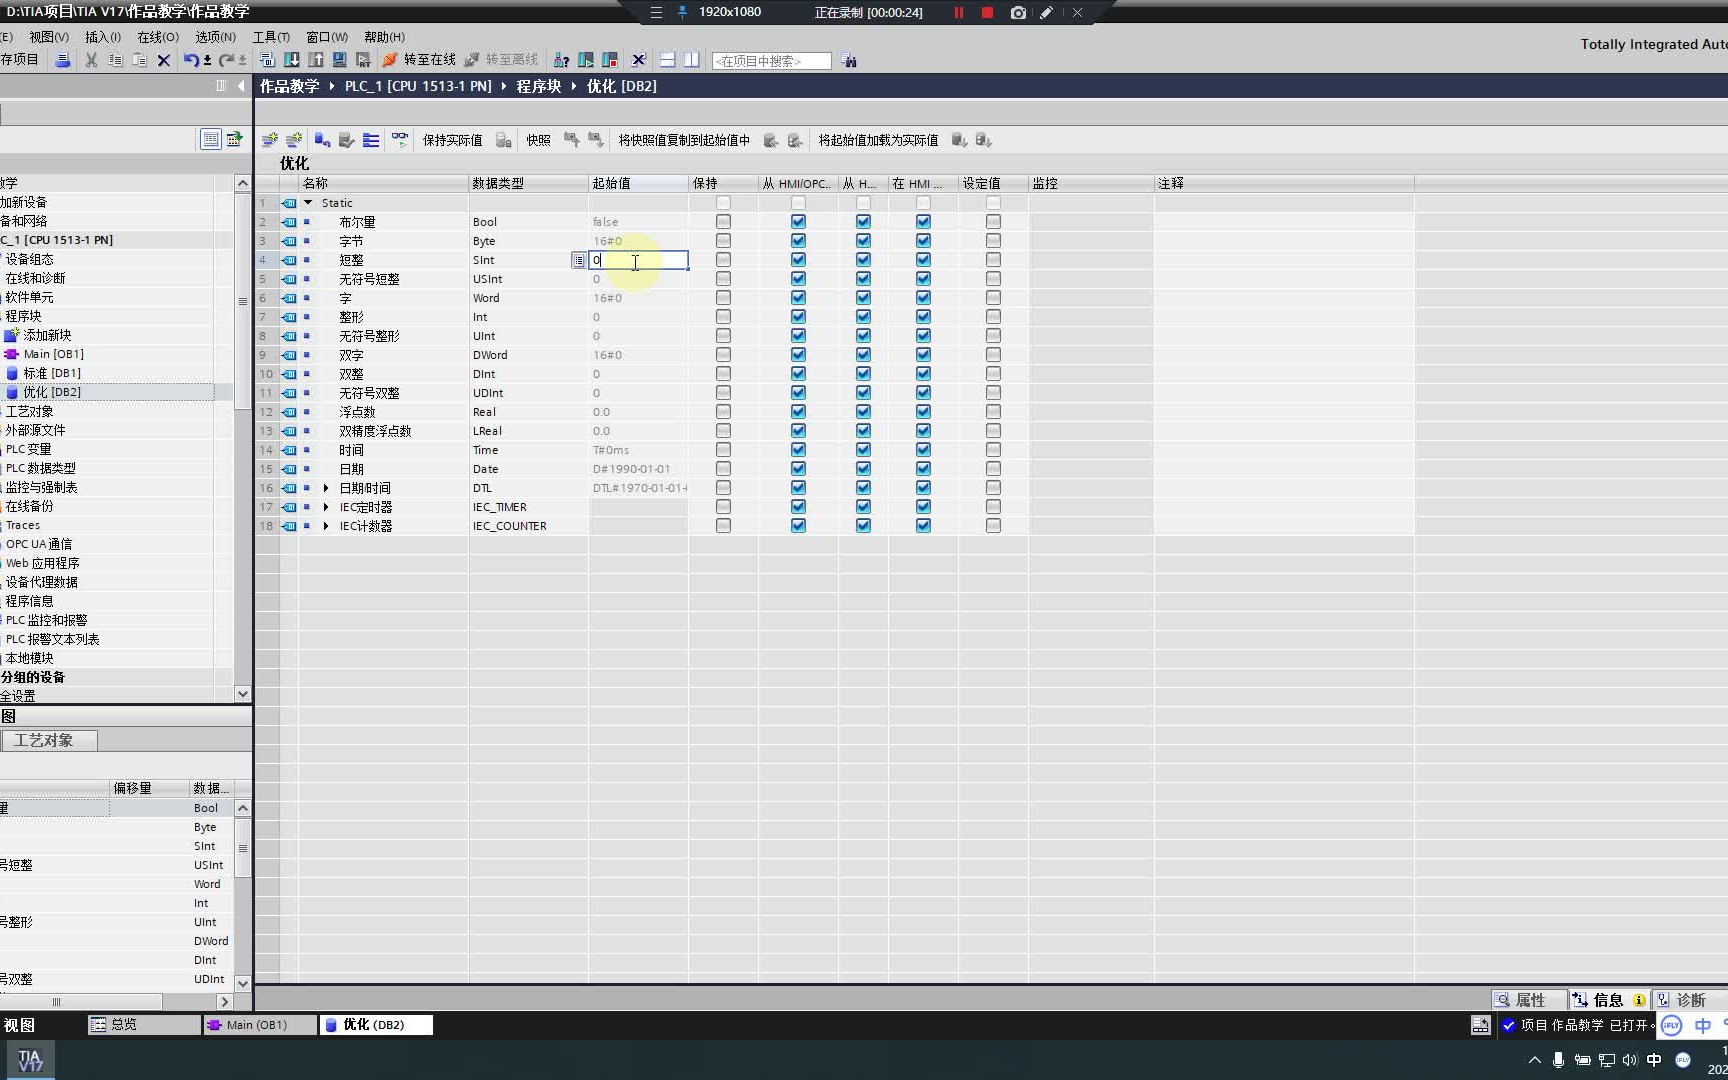1728x1080 pixels.
Task: Expand the IEC计数器 row
Action: [326, 526]
